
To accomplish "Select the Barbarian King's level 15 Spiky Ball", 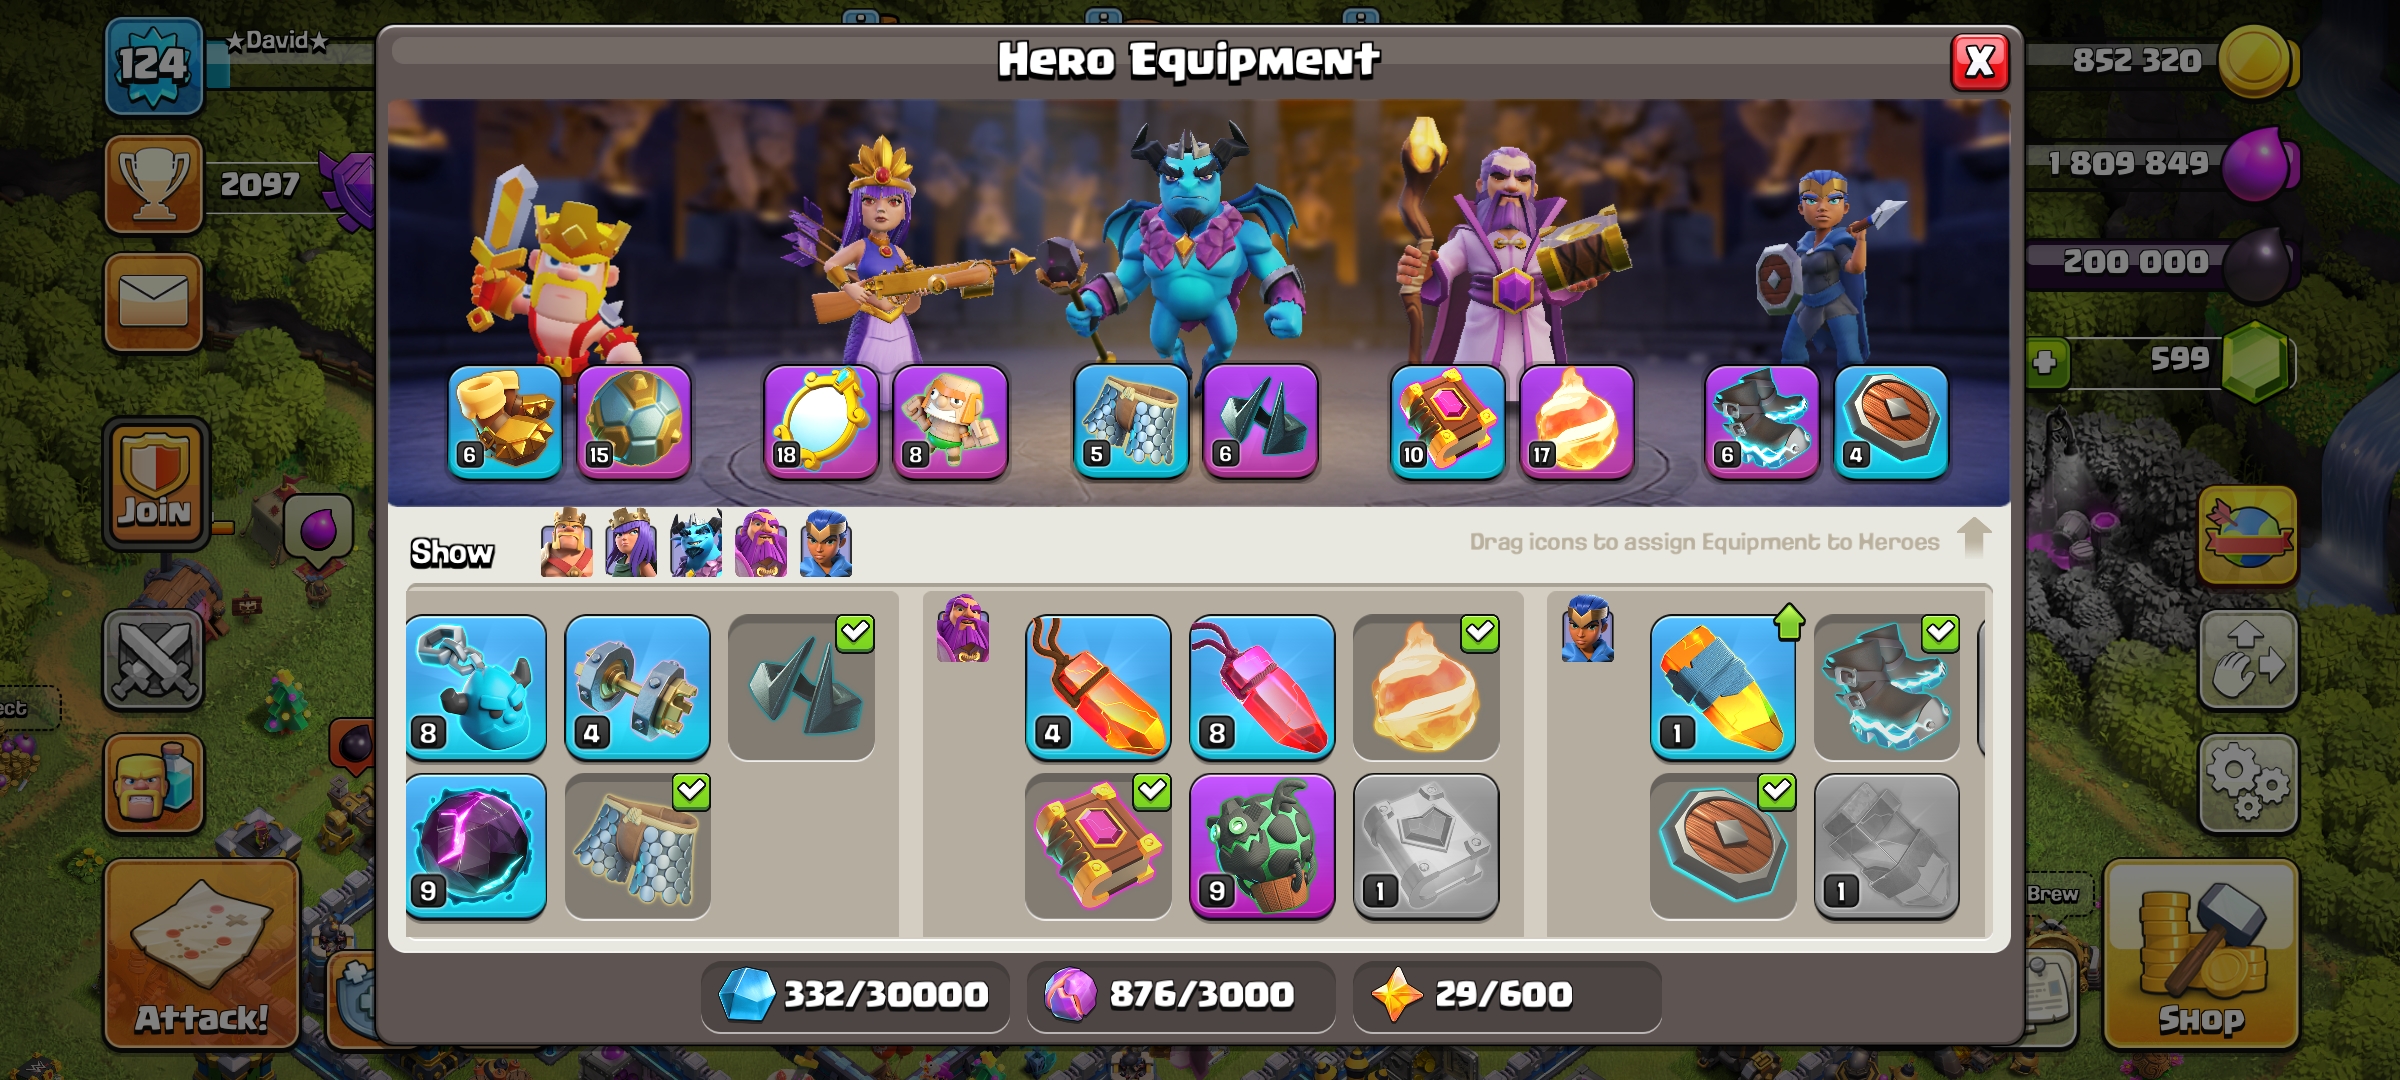I will (634, 421).
